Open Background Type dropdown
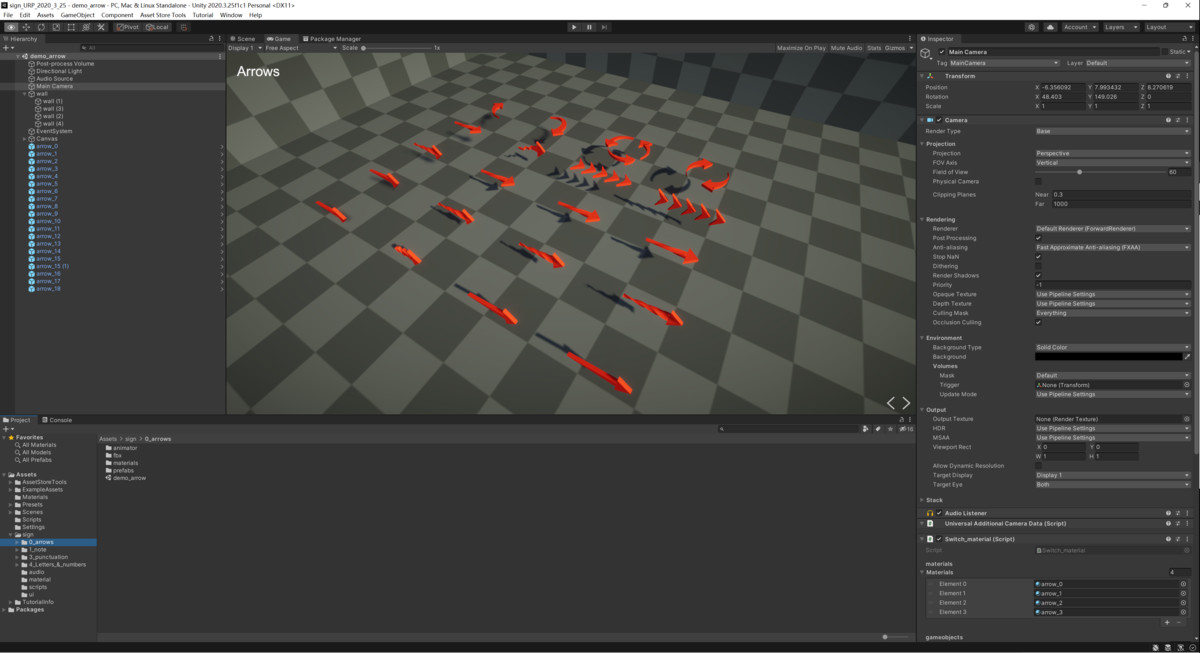 tap(1112, 347)
